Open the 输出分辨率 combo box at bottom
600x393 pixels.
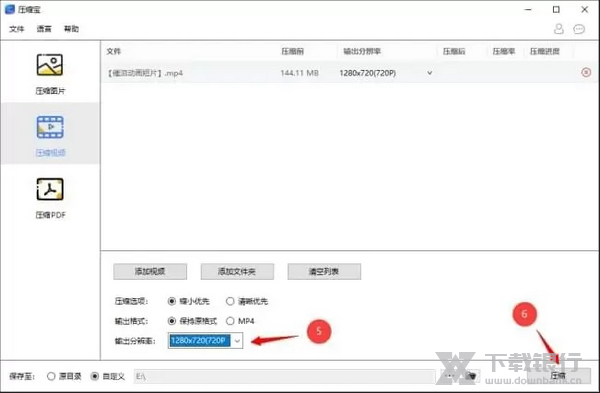pyautogui.click(x=205, y=340)
